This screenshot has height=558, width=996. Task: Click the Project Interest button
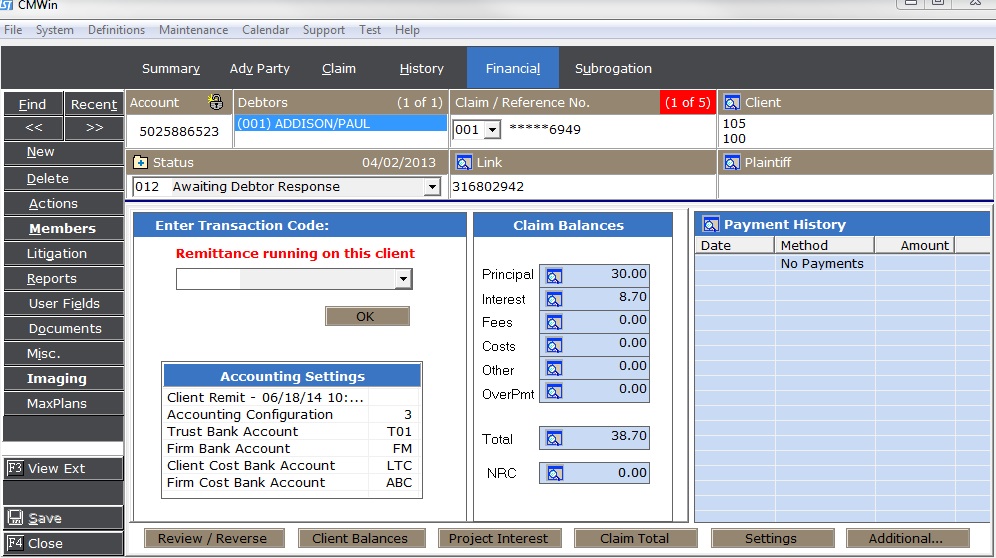coord(498,538)
